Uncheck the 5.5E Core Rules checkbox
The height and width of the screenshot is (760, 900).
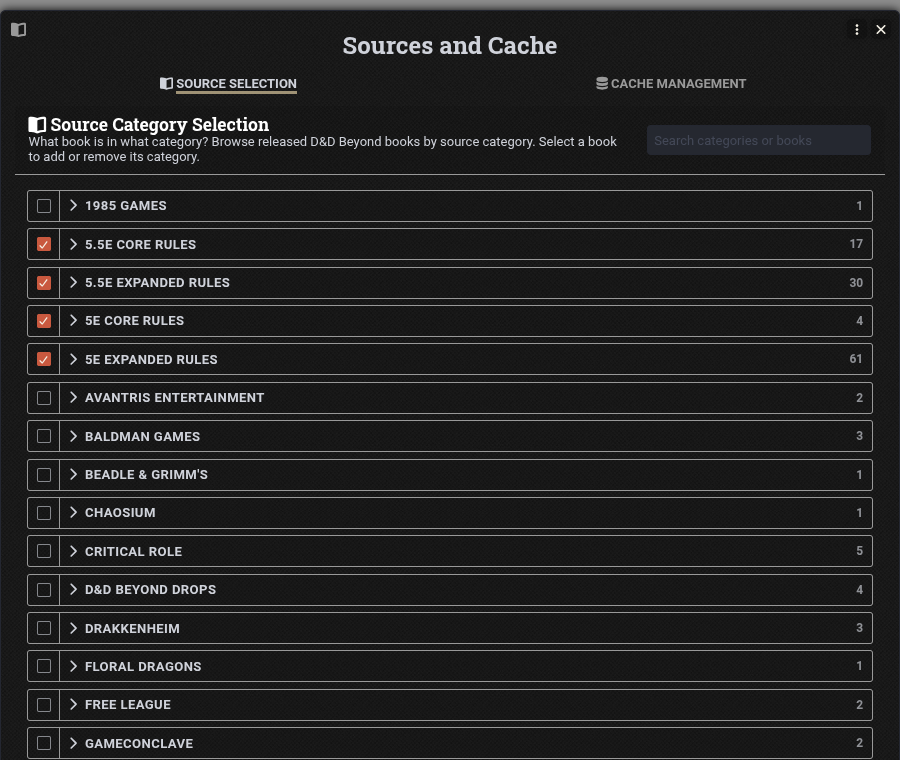click(x=44, y=245)
